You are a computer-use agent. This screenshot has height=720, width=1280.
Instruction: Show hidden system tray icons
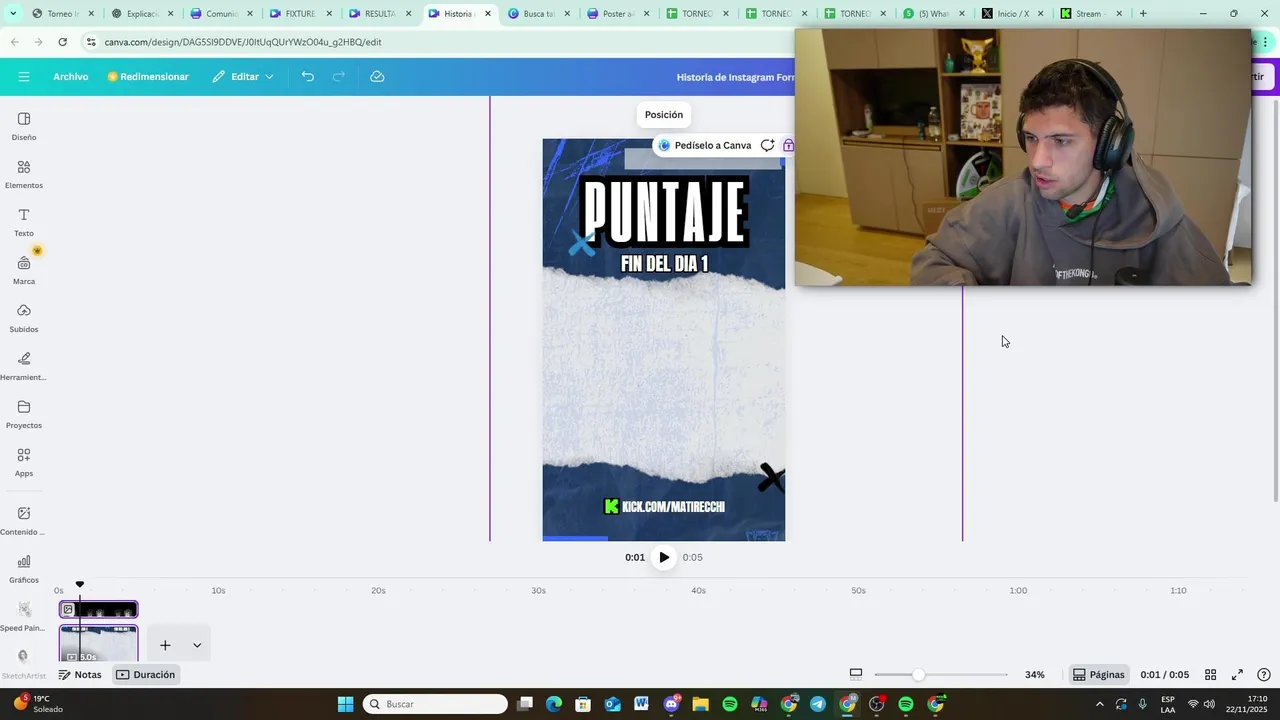[x=1100, y=704]
